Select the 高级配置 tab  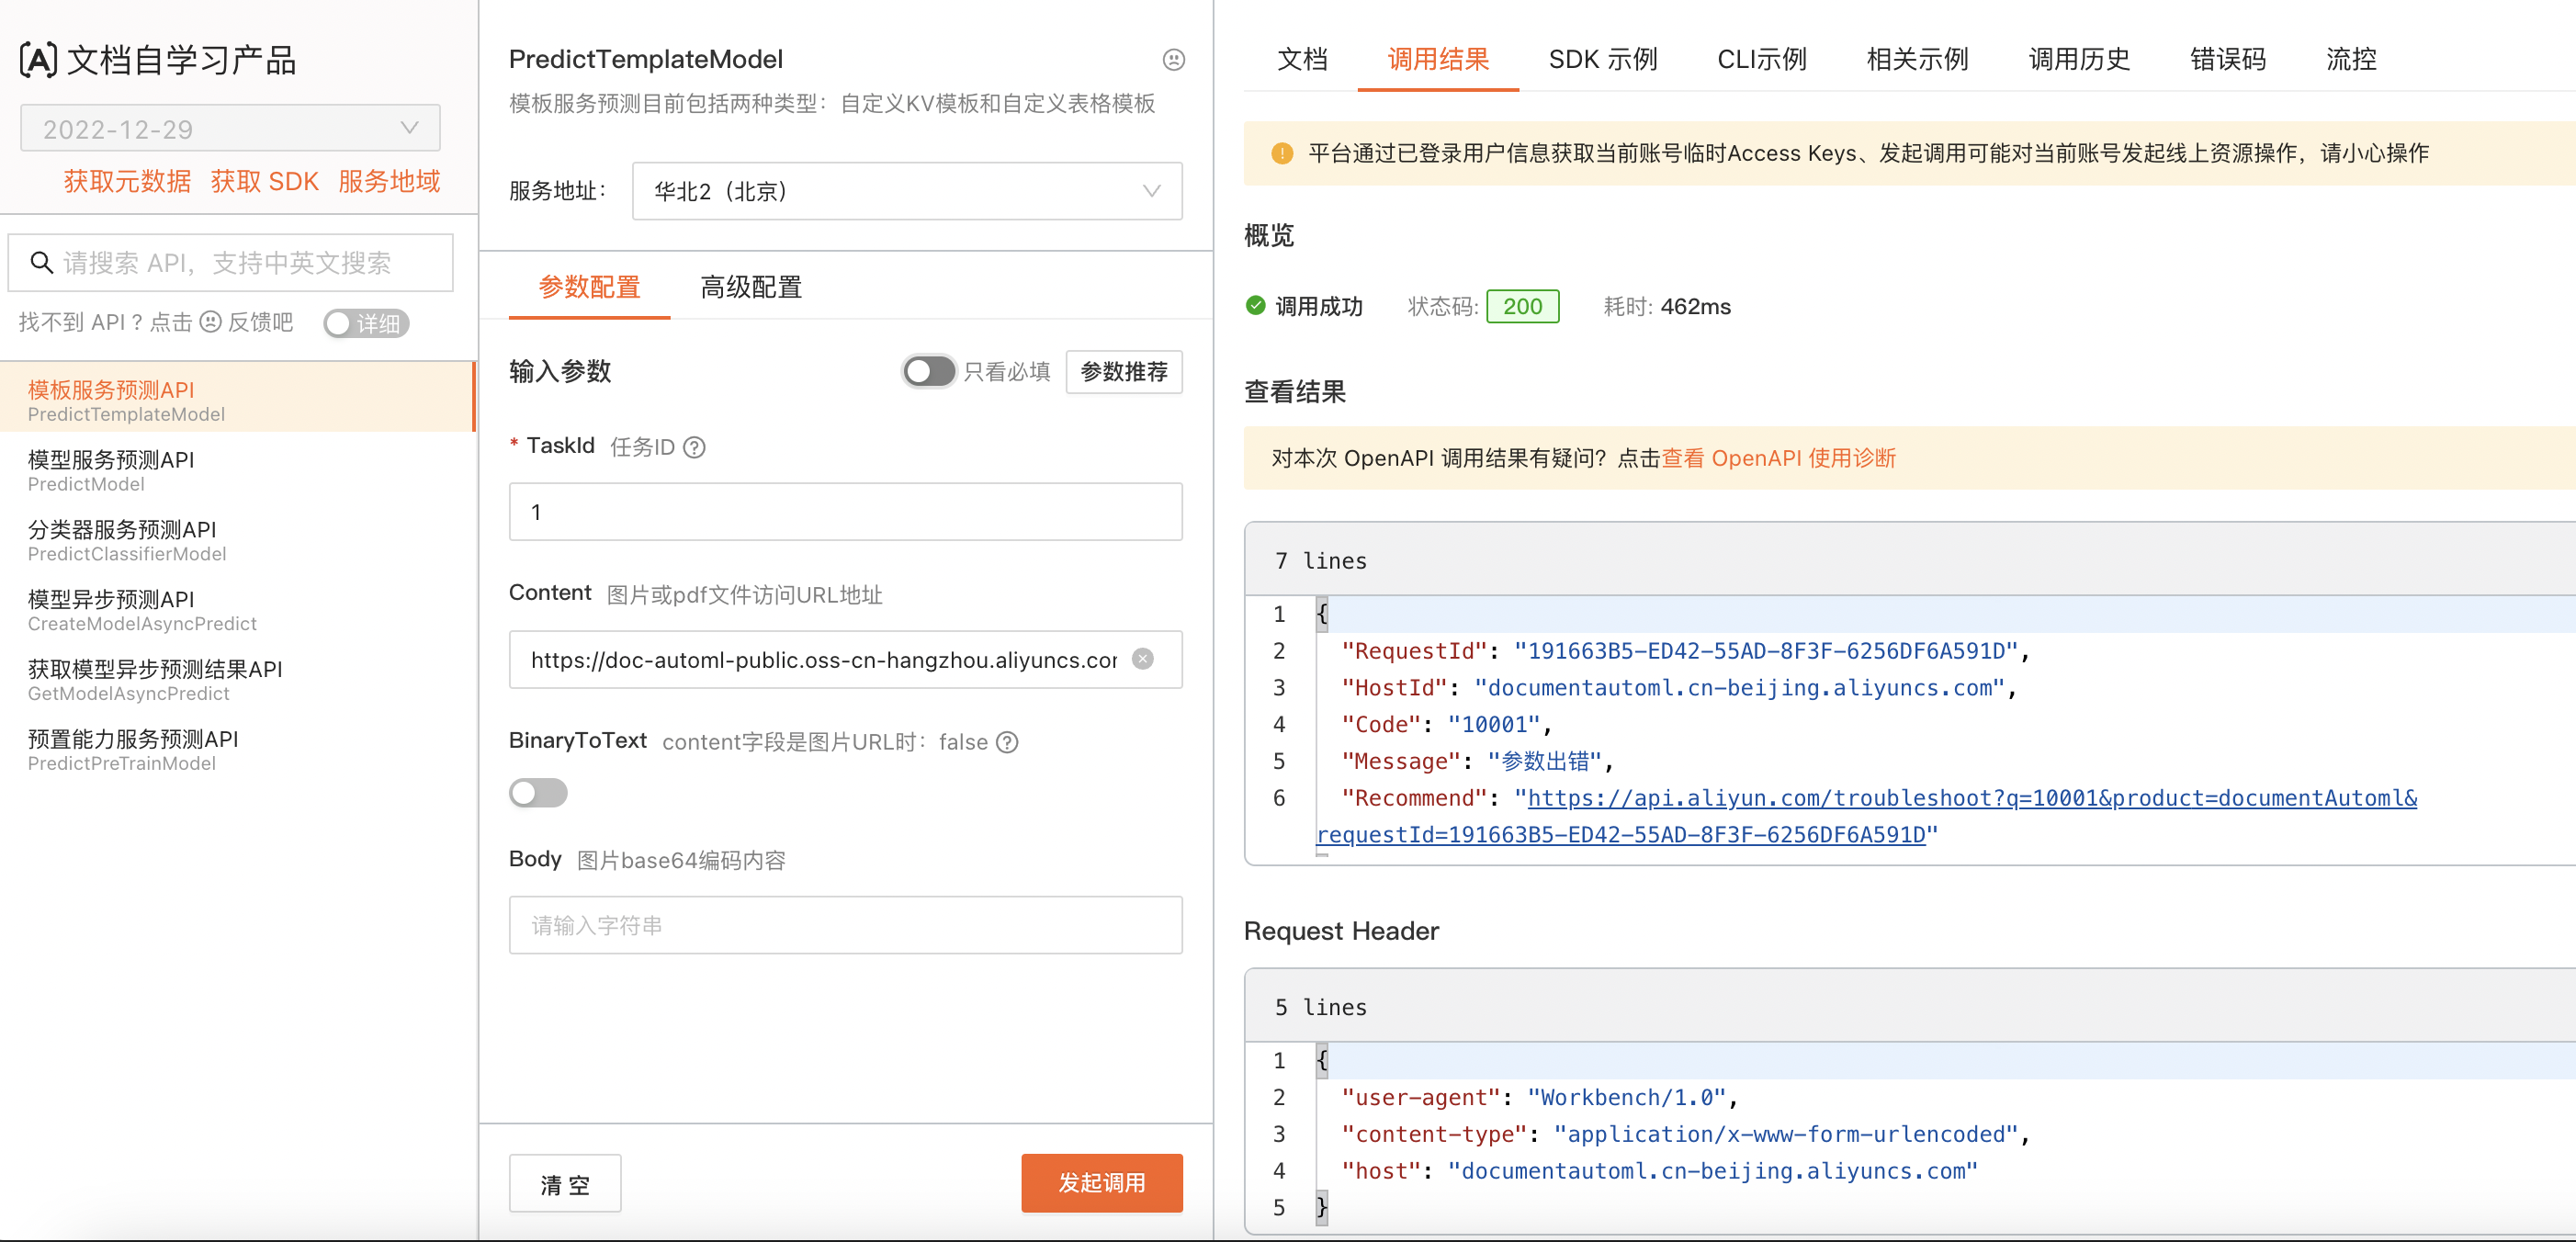(x=751, y=287)
